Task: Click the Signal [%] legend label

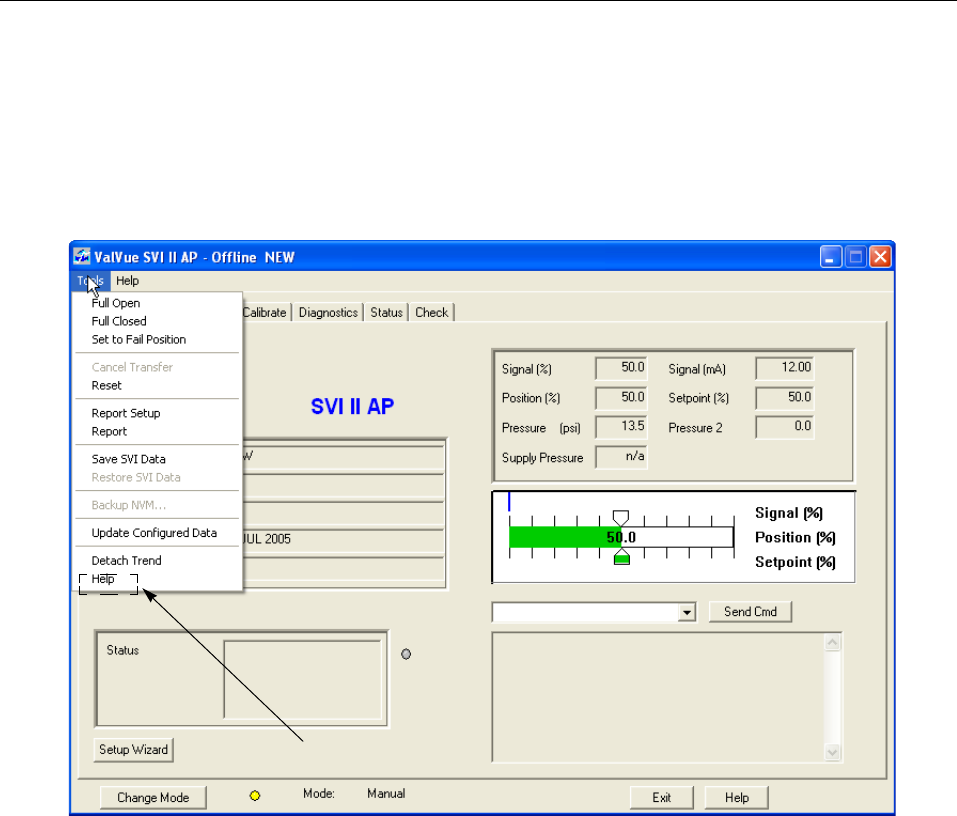Action: click(789, 513)
